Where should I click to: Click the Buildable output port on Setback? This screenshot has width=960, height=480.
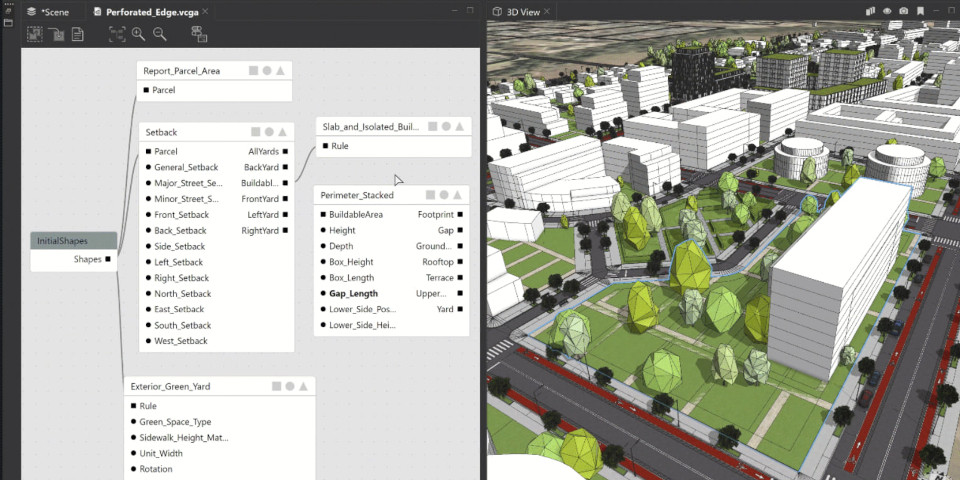(284, 183)
